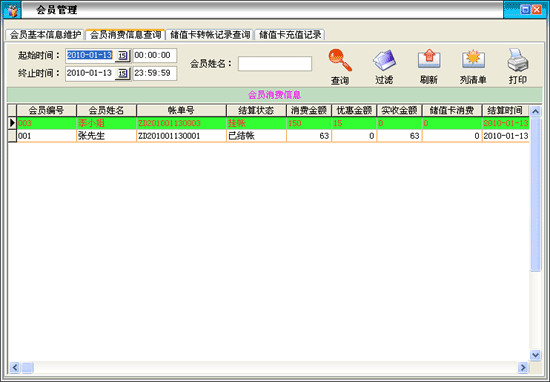The width and height of the screenshot is (550, 382).
Task: Click the 列清单 list icon
Action: [473, 59]
